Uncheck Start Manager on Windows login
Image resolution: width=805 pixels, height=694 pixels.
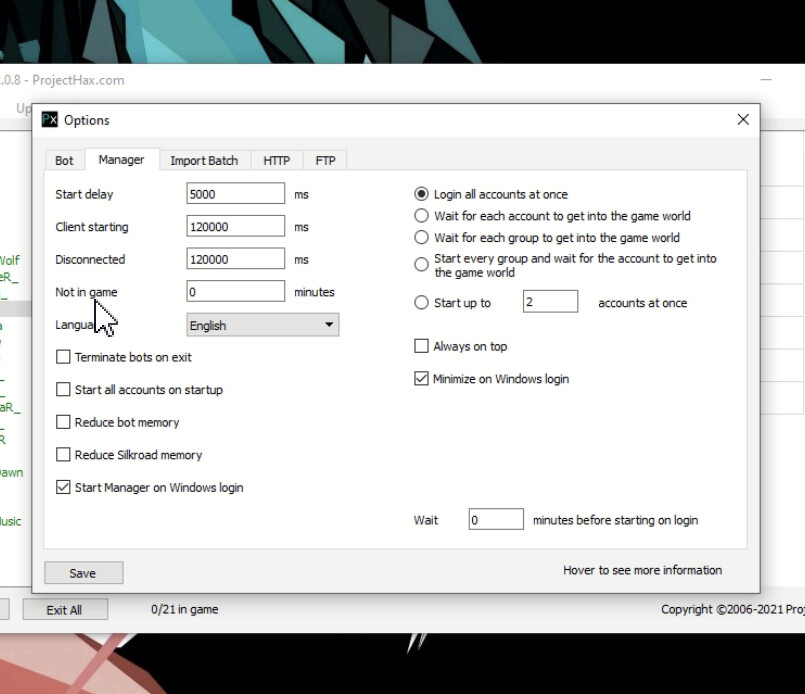tap(64, 488)
